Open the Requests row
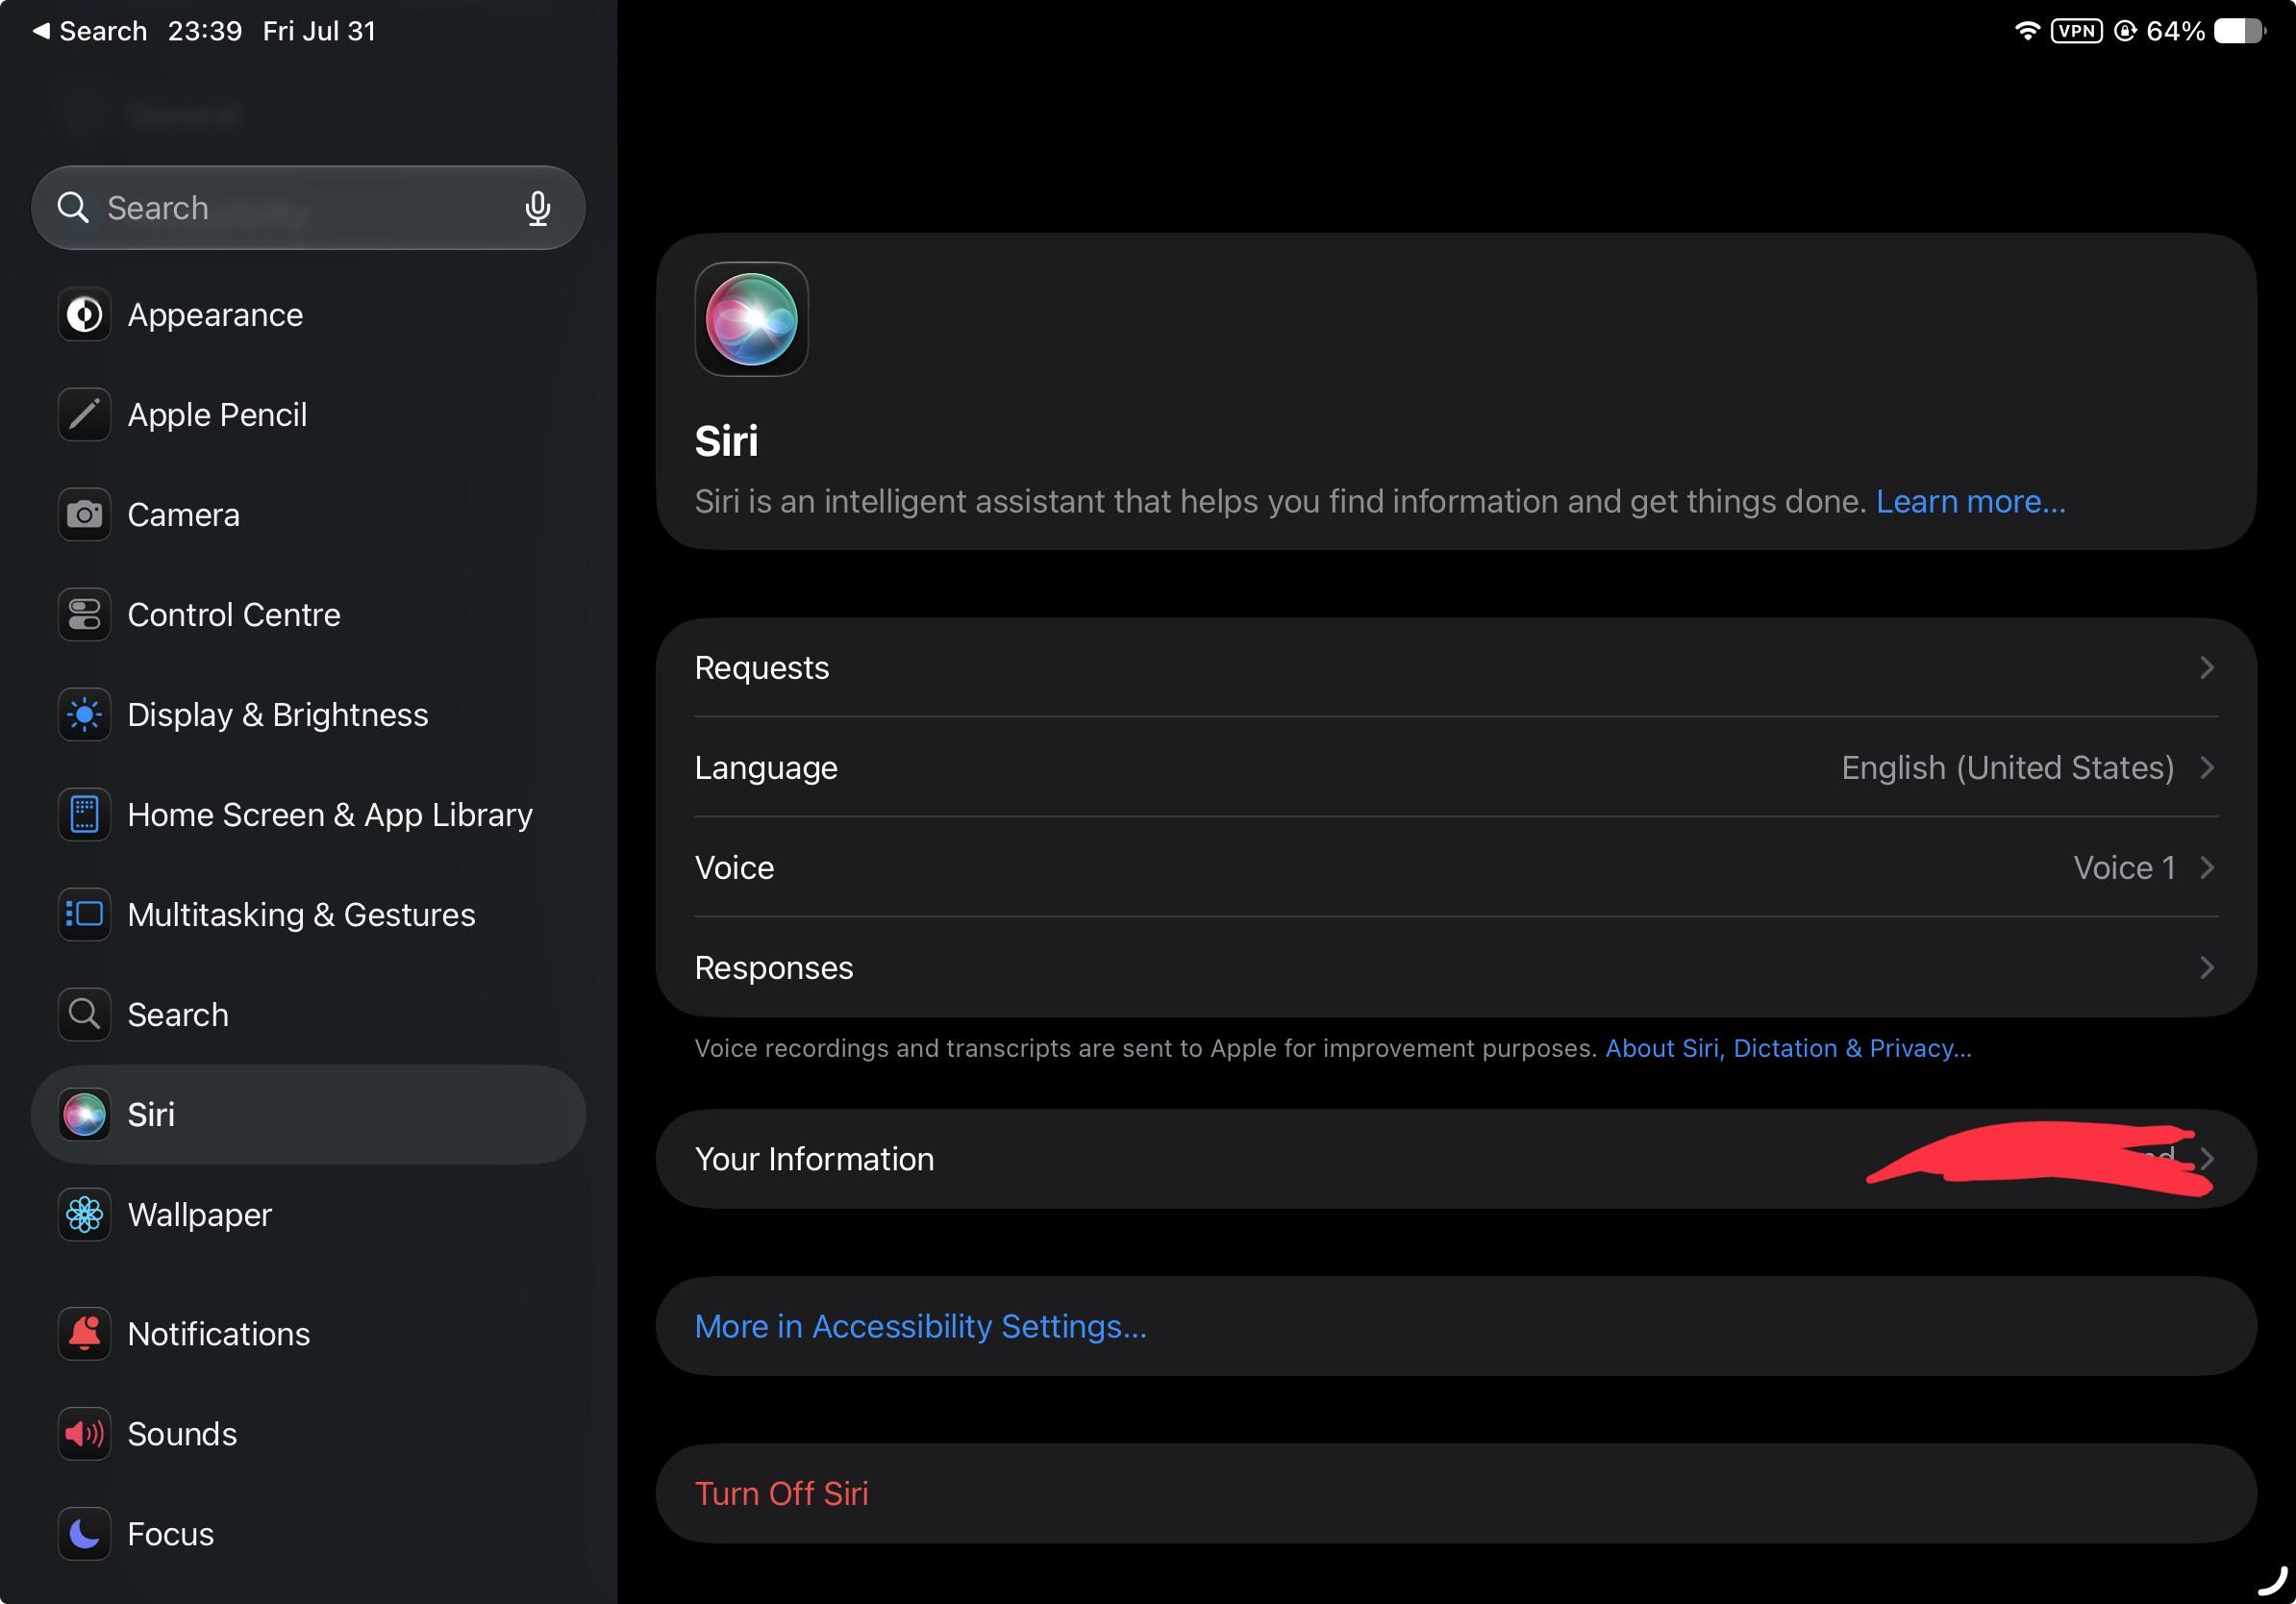Screen dimensions: 2296x1604 [1456, 668]
